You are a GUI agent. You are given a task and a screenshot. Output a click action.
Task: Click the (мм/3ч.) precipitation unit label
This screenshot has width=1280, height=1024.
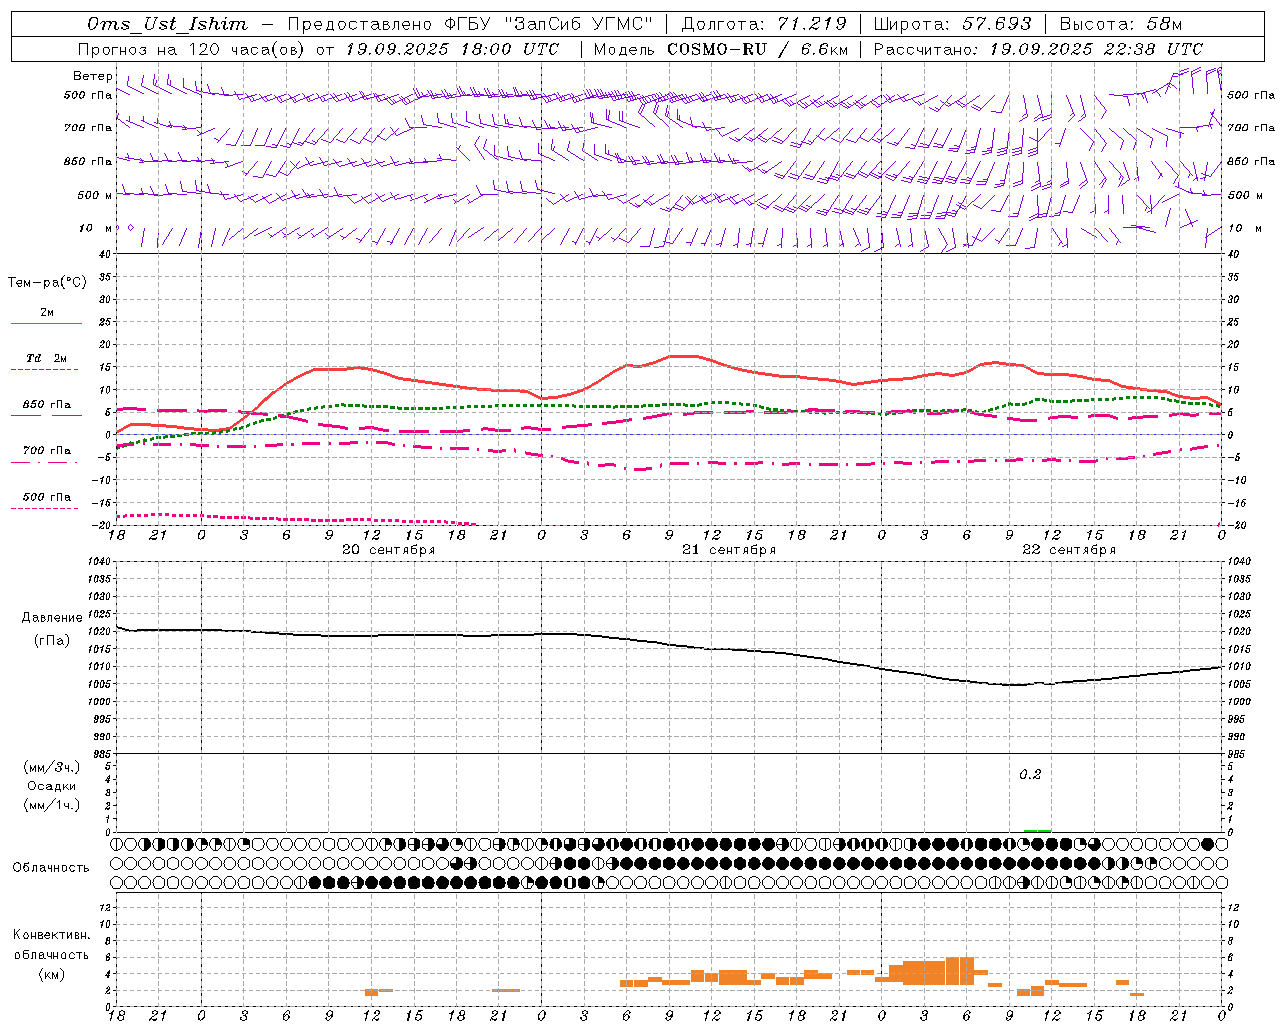52,768
